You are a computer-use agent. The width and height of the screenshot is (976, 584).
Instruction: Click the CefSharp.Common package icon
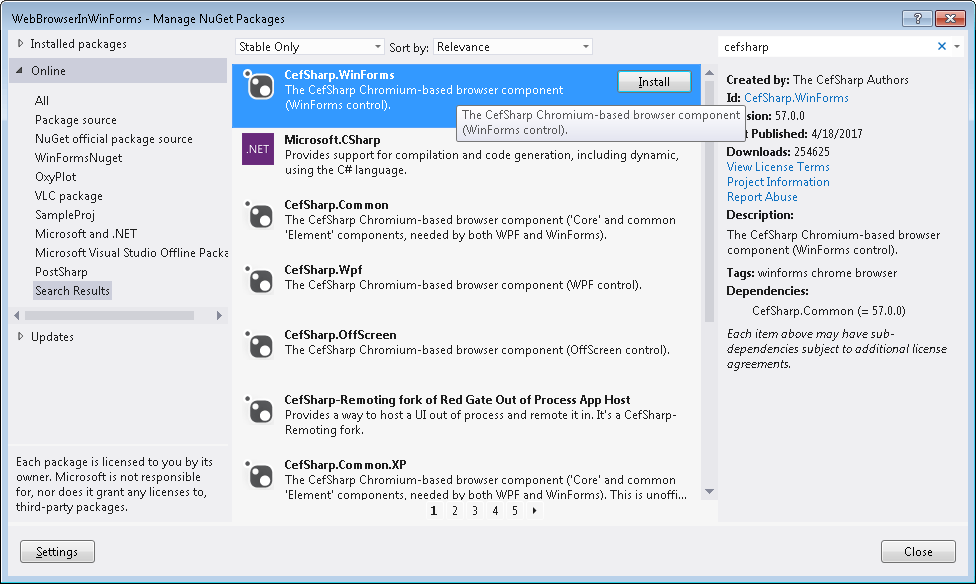(x=259, y=215)
